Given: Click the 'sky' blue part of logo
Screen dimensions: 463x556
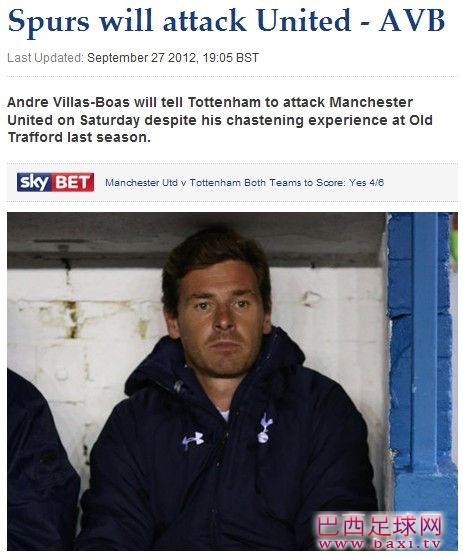Looking at the screenshot, I should (34, 182).
